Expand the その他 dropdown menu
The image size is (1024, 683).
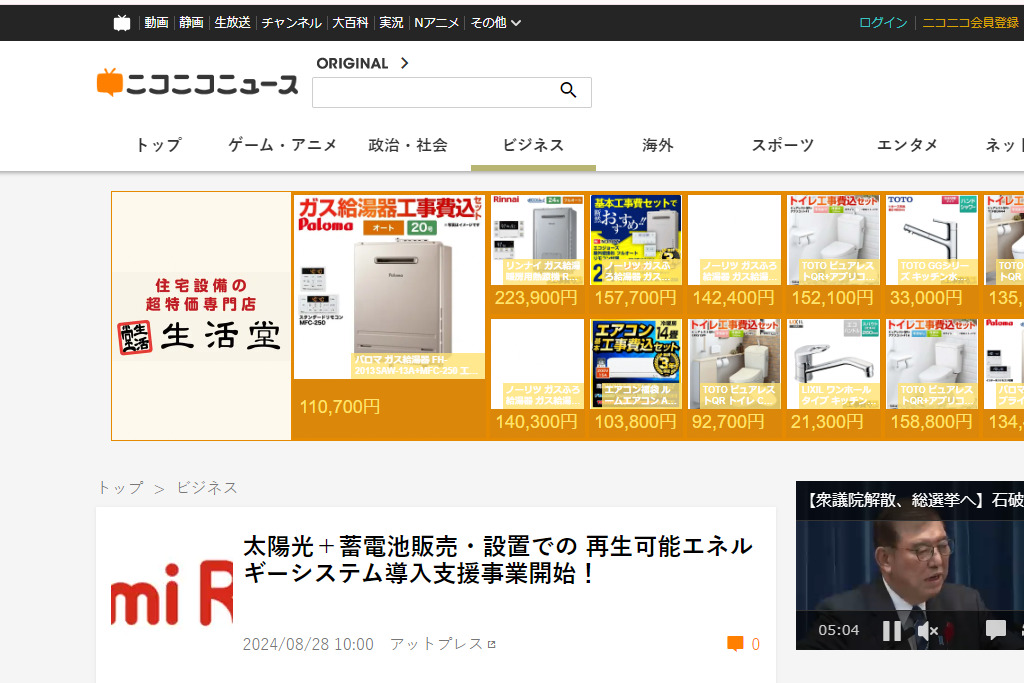pyautogui.click(x=496, y=23)
